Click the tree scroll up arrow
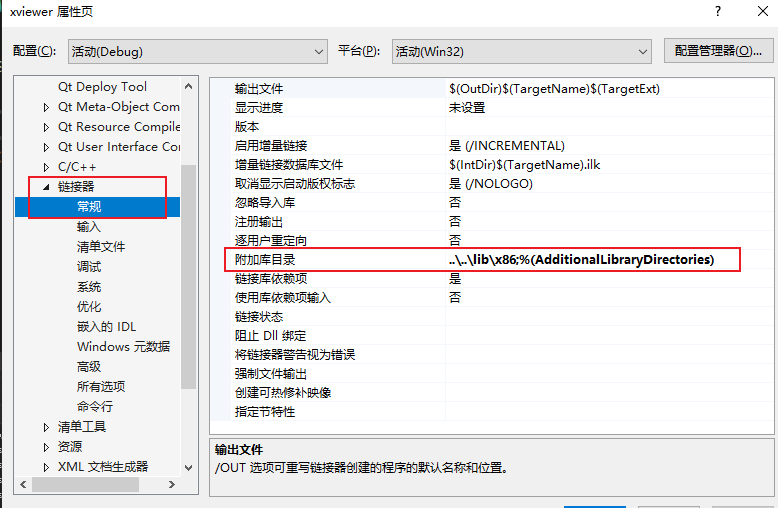Screen dimensions: 778x508 pyautogui.click(x=189, y=86)
